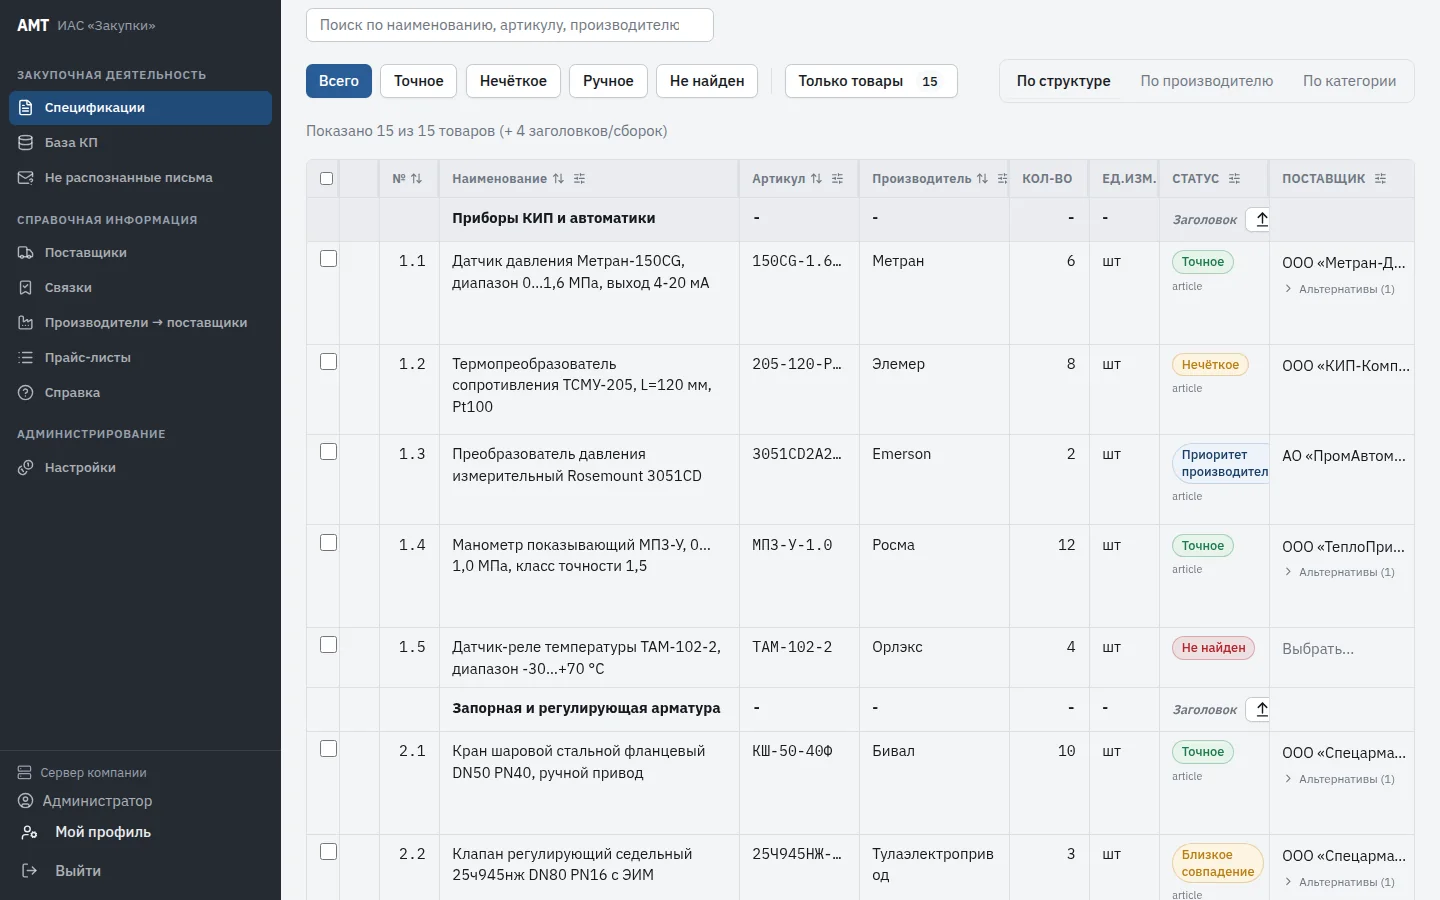The image size is (1440, 900).
Task: Click the upload arrow for Запорная арматура row
Action: click(1261, 709)
